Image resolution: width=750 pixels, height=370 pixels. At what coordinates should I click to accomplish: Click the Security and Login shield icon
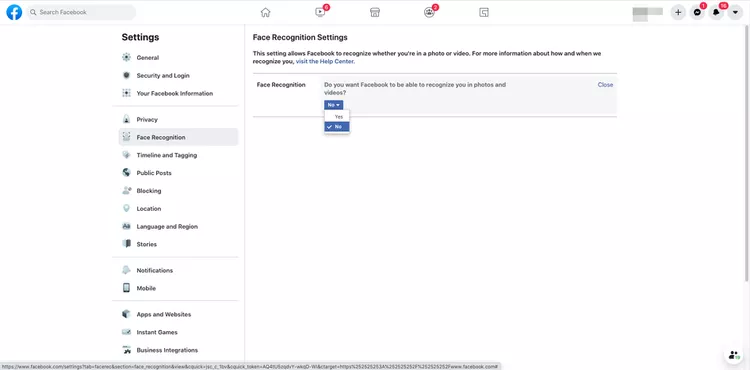[126, 76]
